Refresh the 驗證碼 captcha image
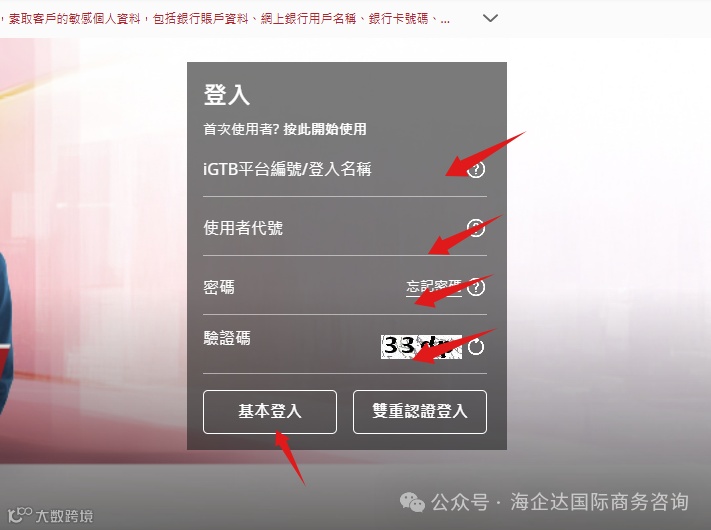The height and width of the screenshot is (530, 711). [x=476, y=347]
